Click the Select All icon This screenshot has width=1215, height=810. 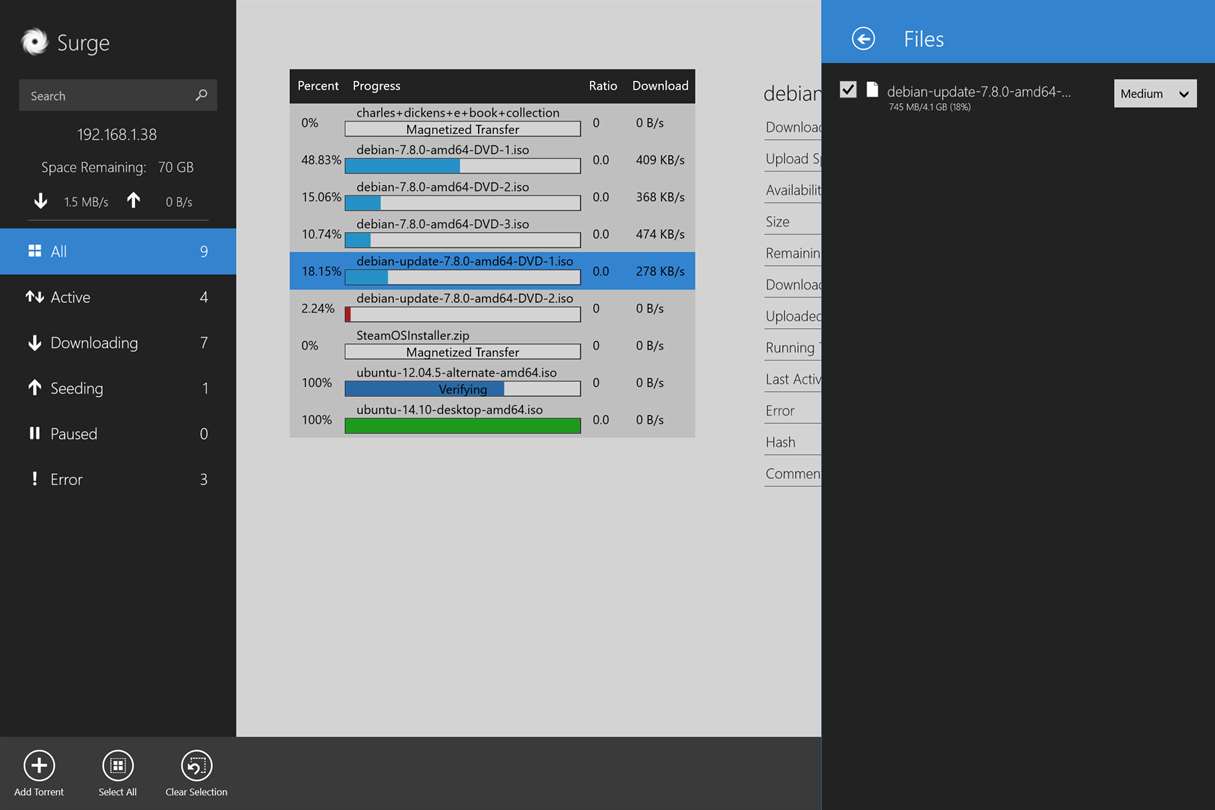(x=118, y=766)
